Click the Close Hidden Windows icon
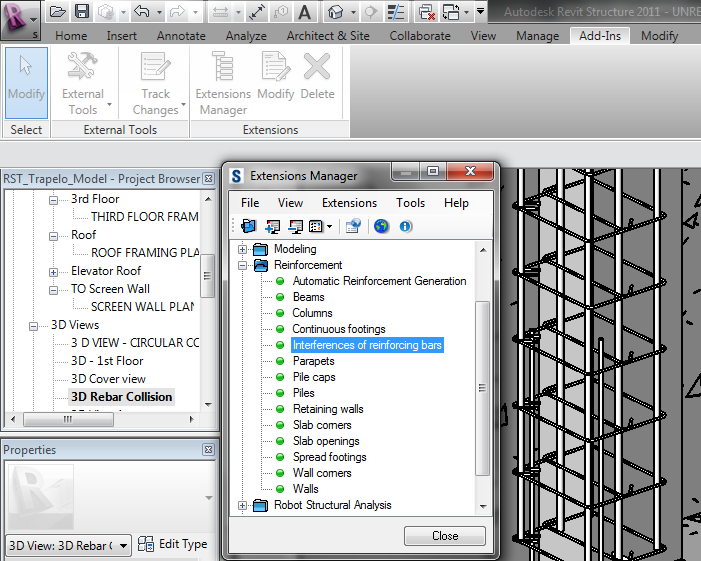The height and width of the screenshot is (561, 701). [427, 12]
